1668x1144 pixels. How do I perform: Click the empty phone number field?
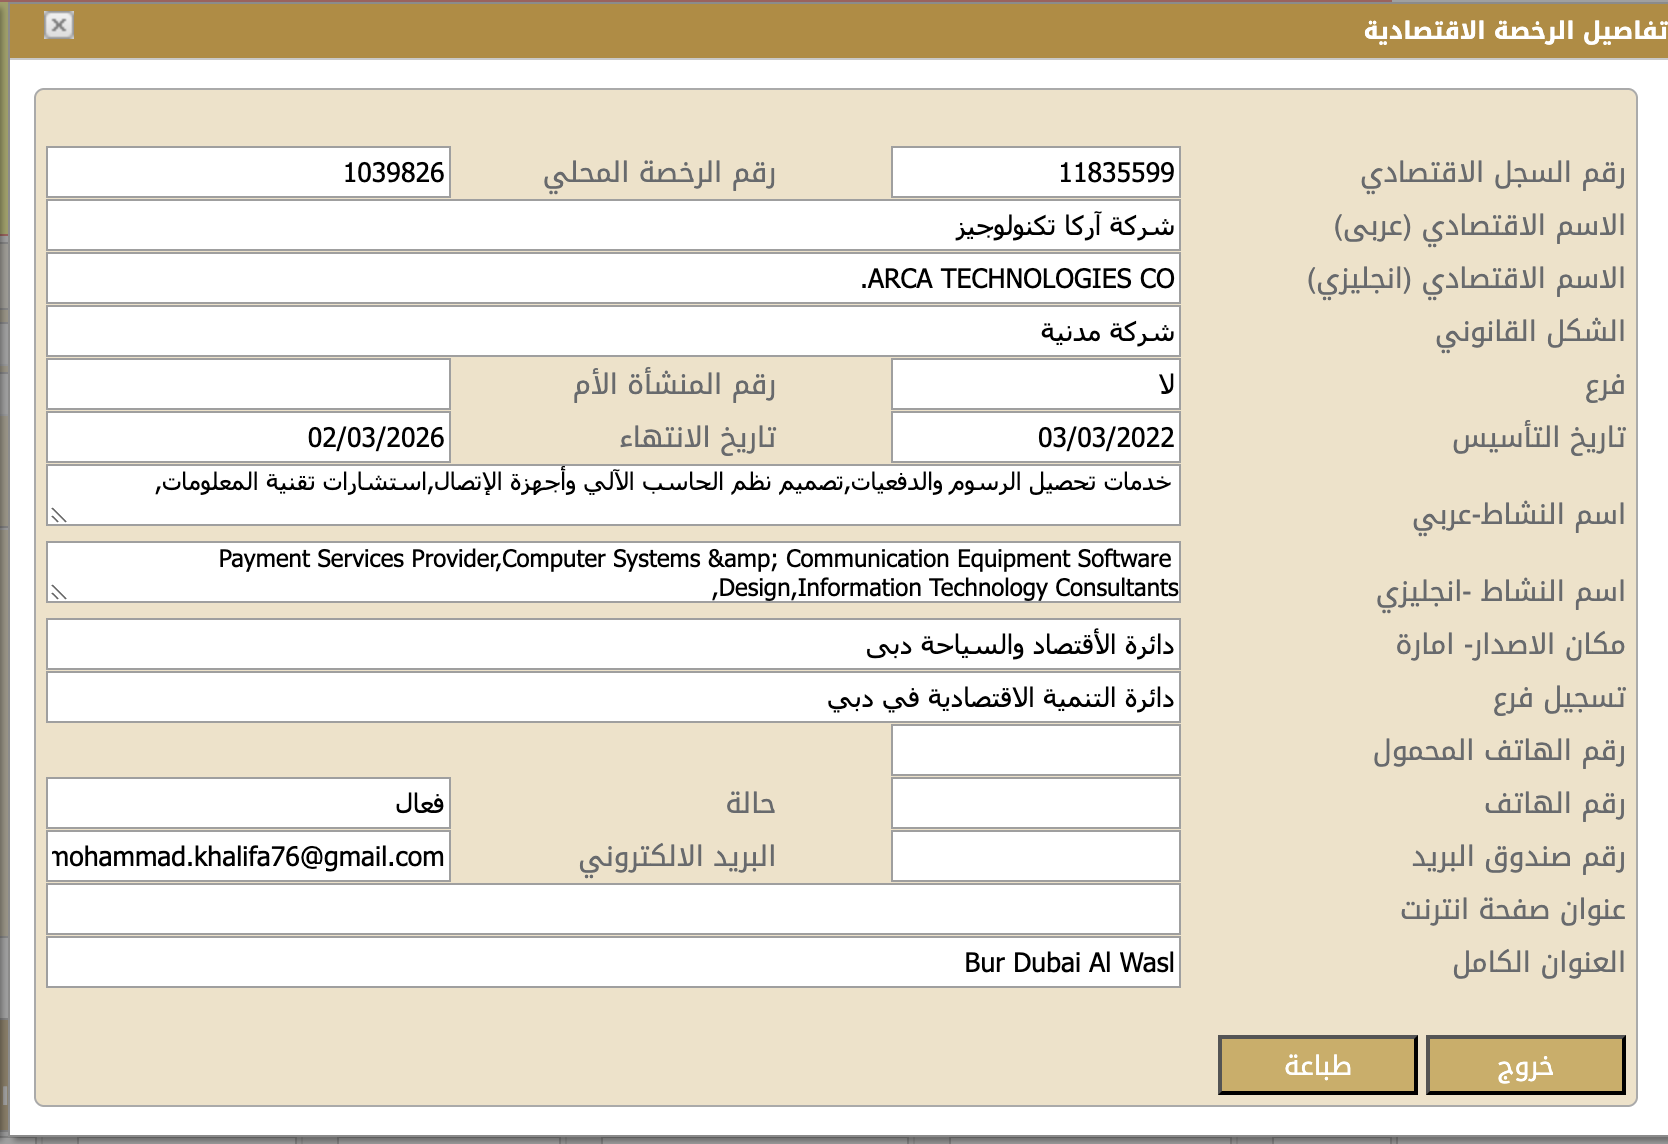1036,803
